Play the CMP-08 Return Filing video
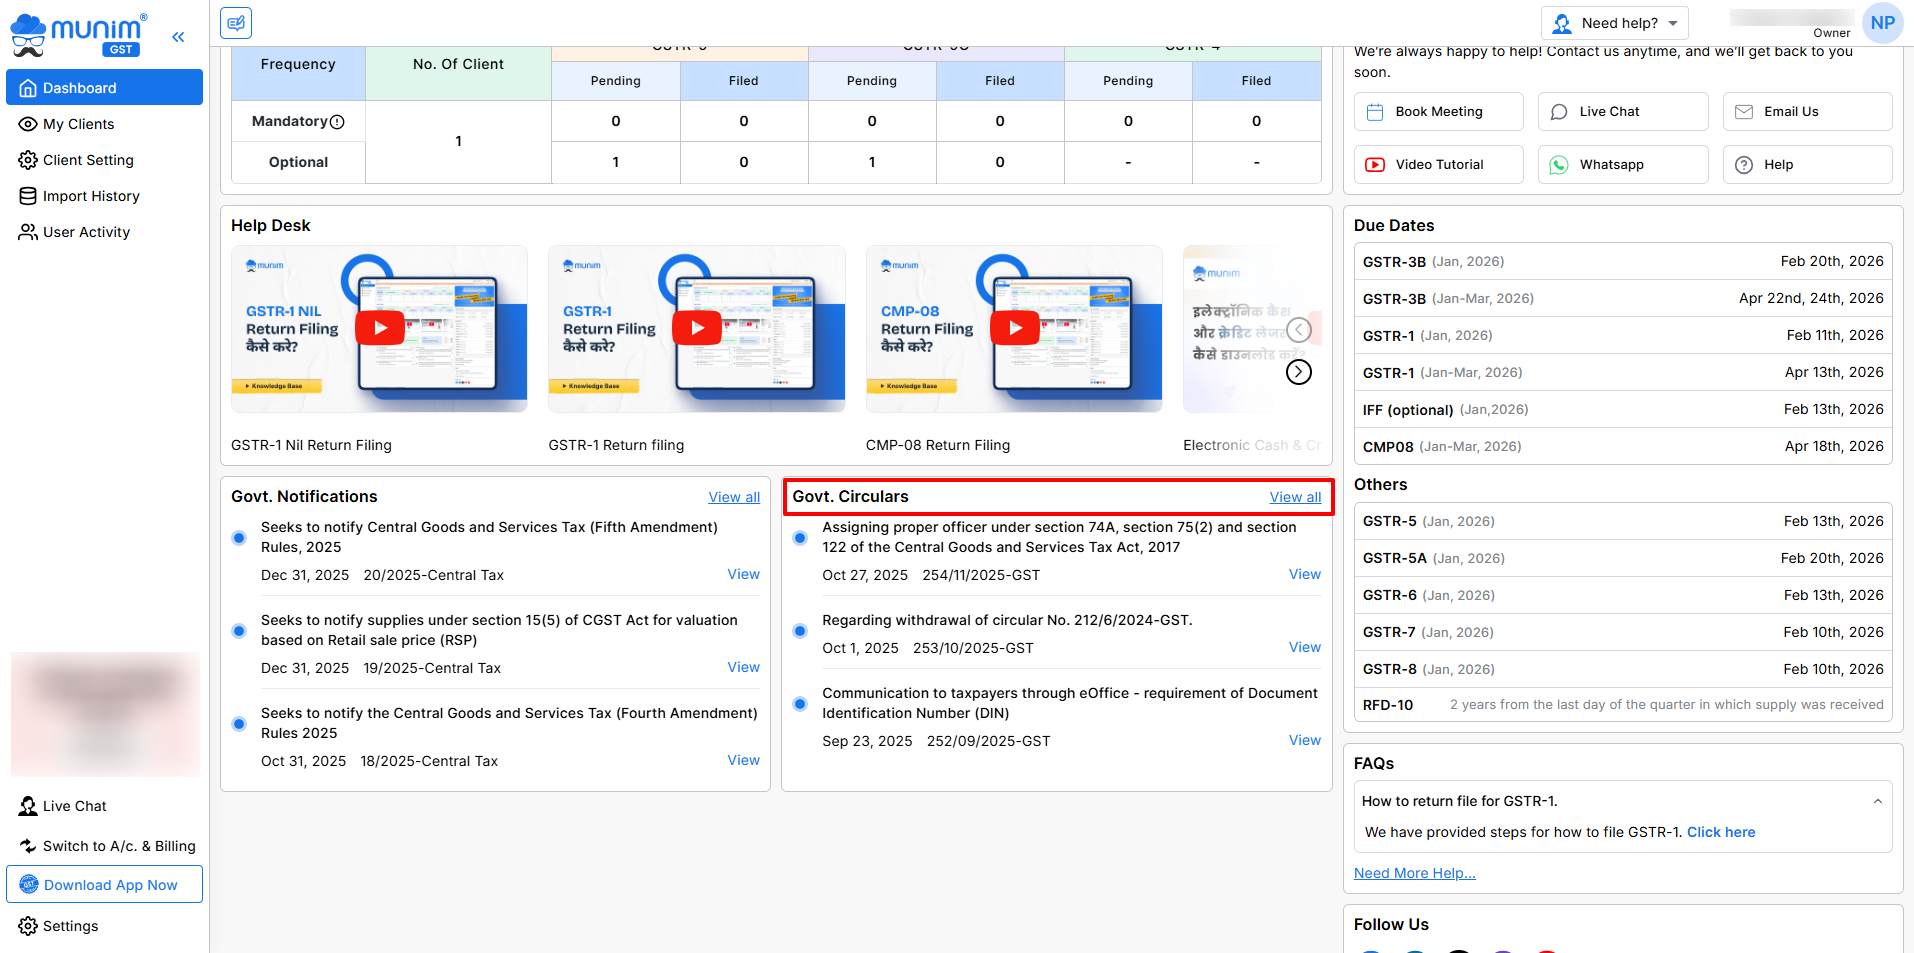The width and height of the screenshot is (1914, 953). click(1015, 328)
